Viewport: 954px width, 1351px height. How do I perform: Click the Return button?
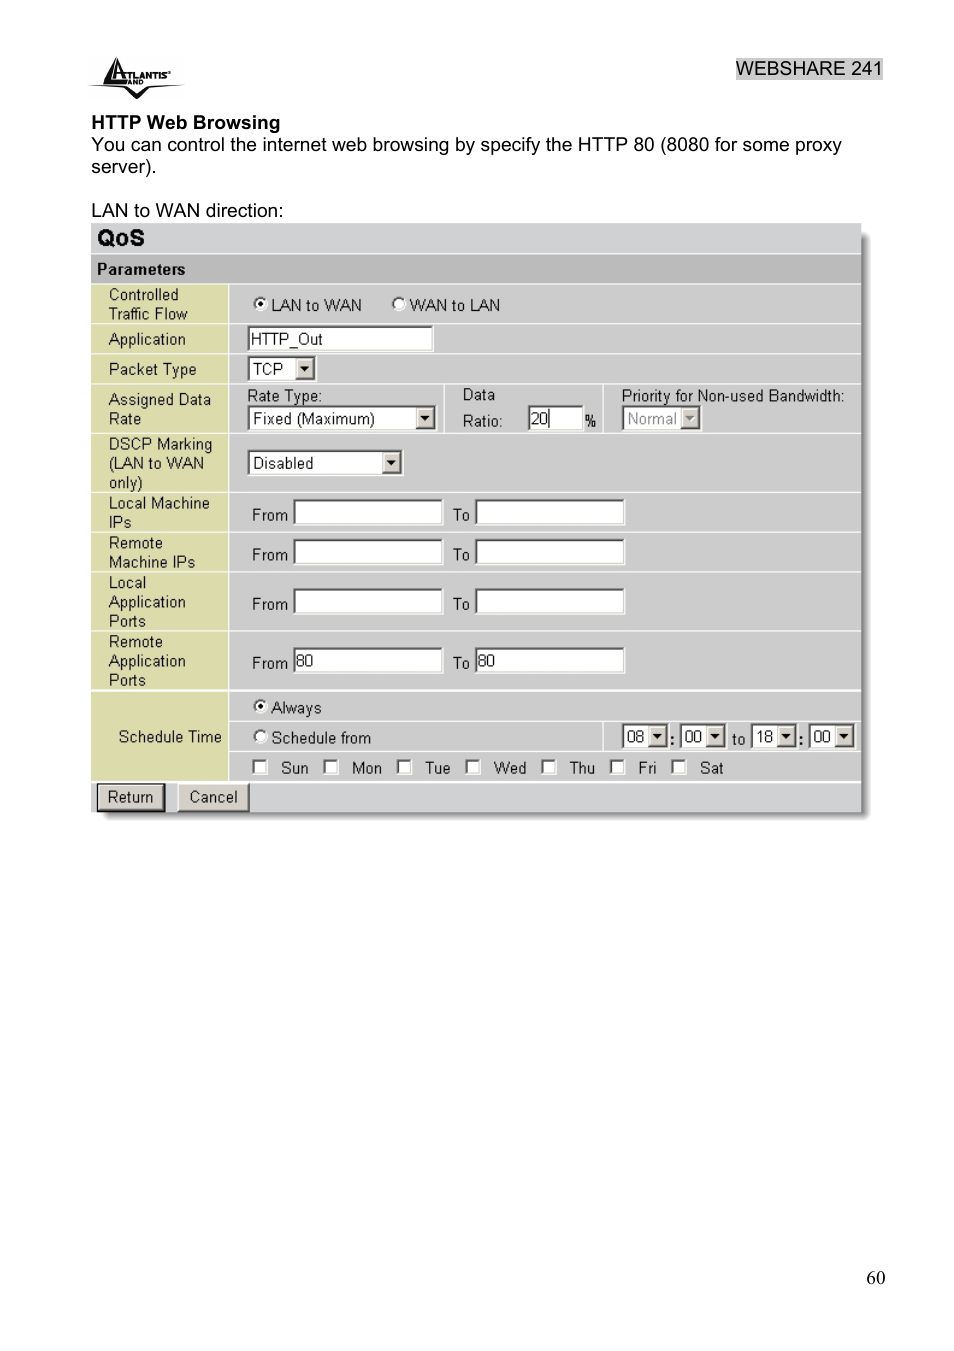point(131,797)
